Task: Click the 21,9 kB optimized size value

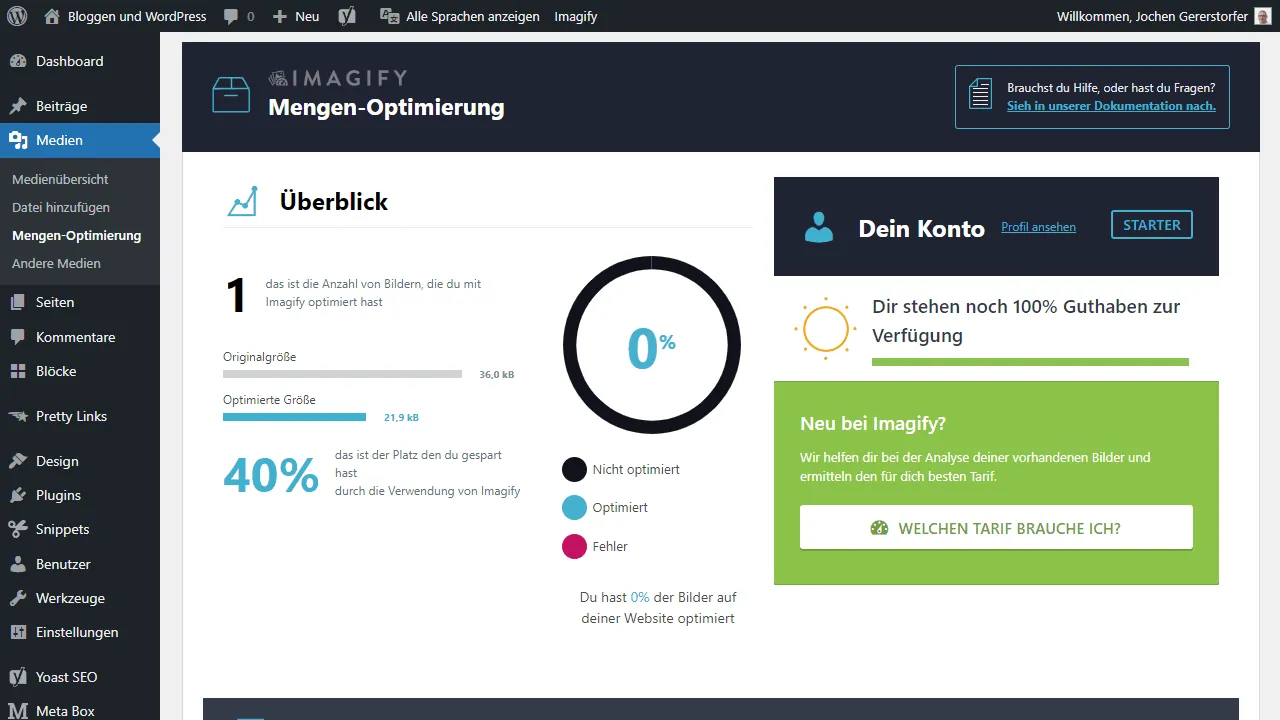Action: coord(401,418)
